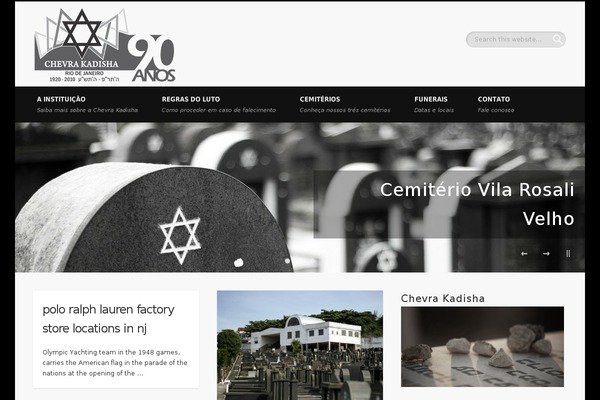Click 'Conheça nossos três cemitérios' subtitle
600x400 pixels.
pyautogui.click(x=345, y=110)
